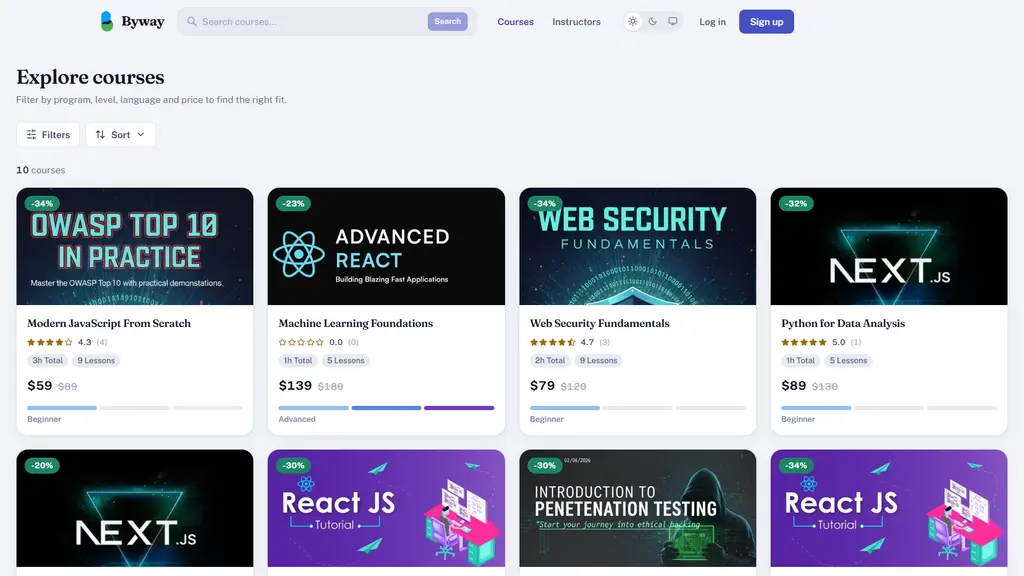Open the Filters panel
1024x576 pixels.
click(x=48, y=135)
